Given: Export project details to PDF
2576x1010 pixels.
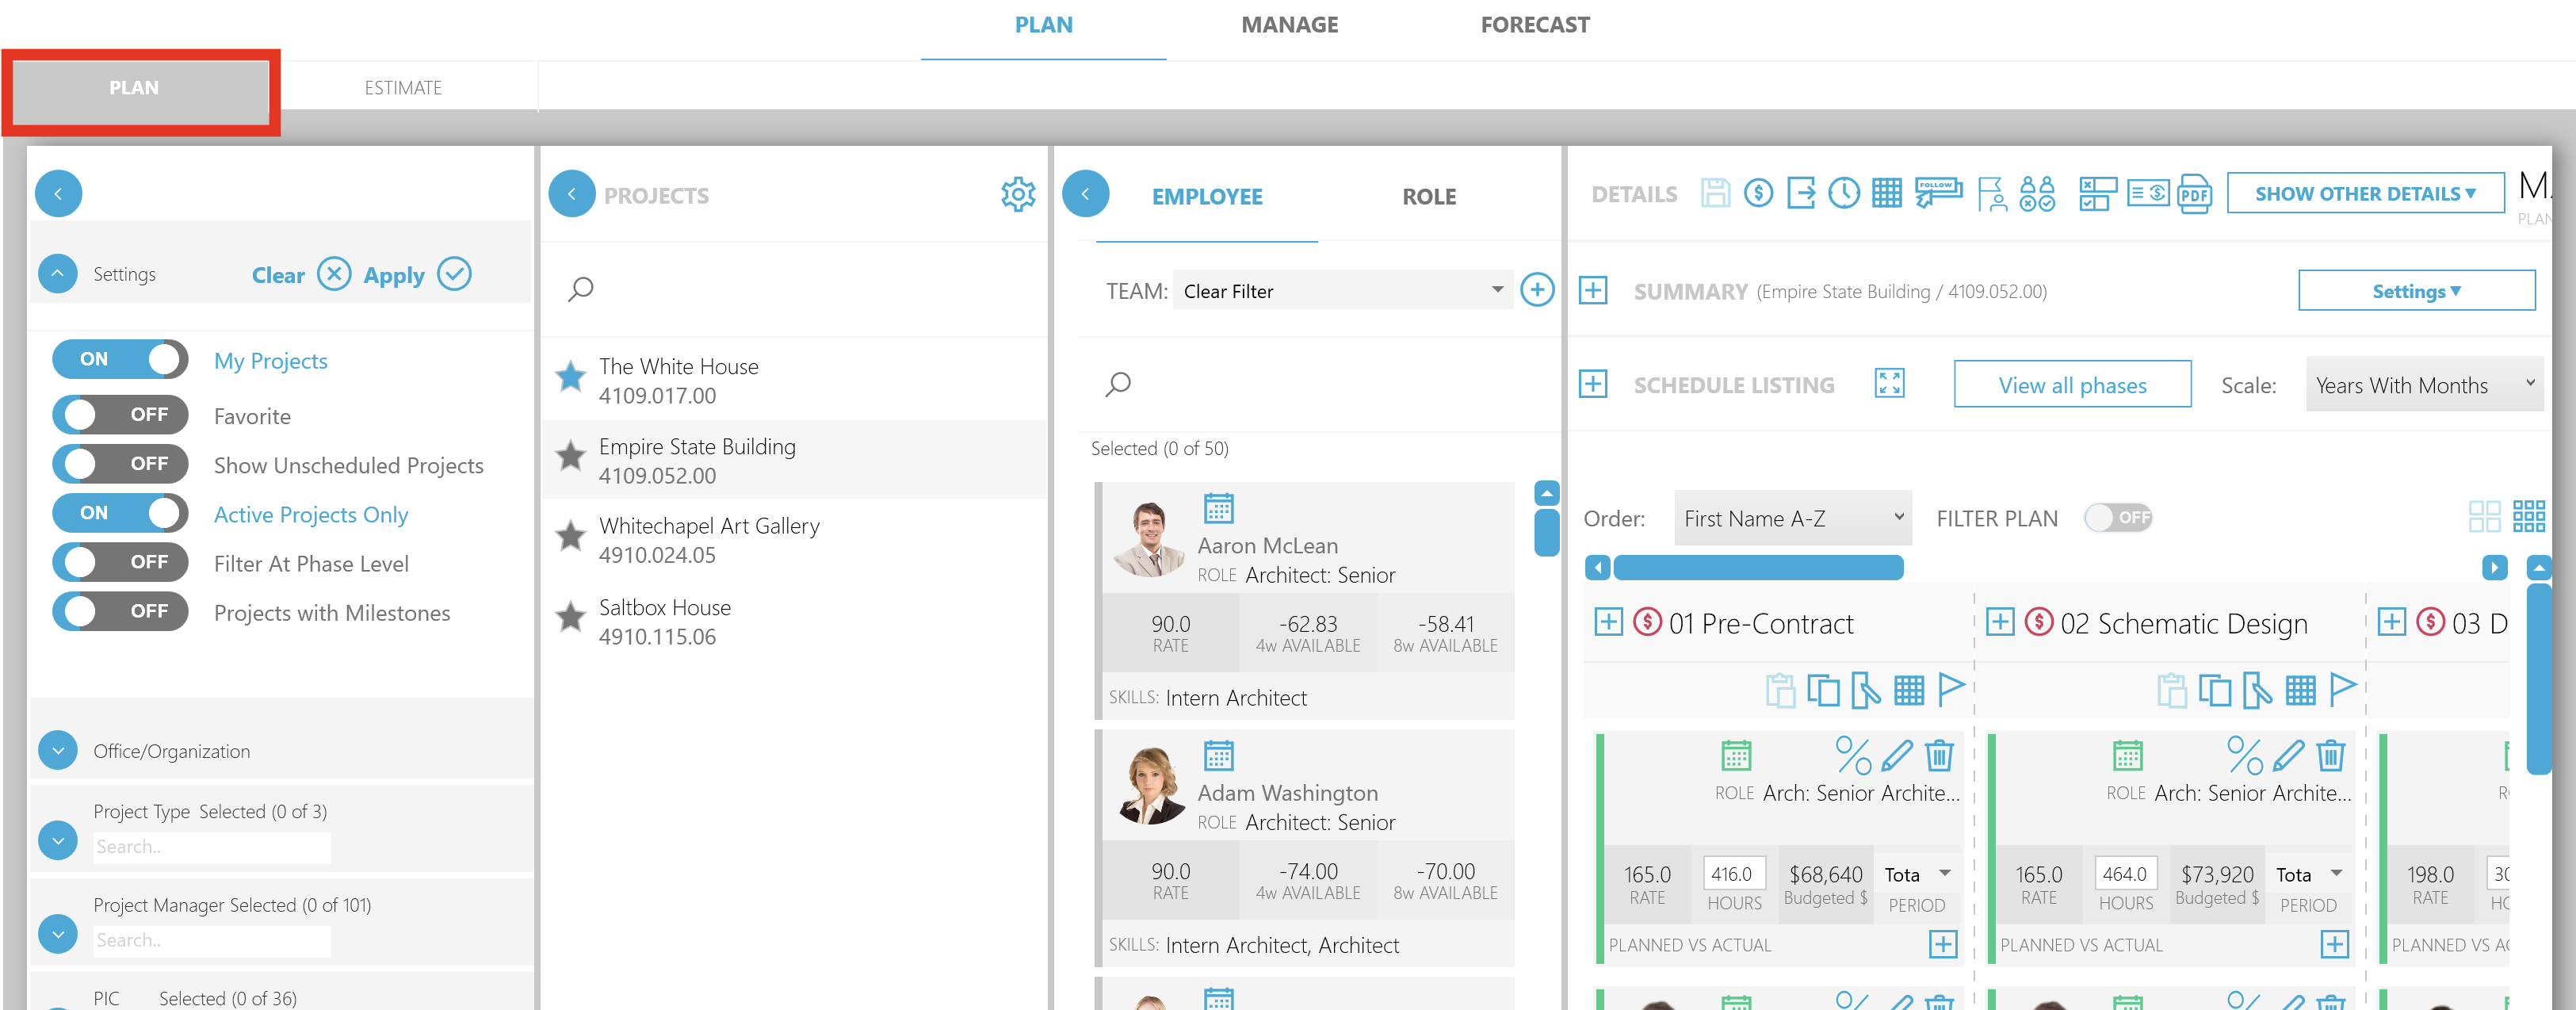Looking at the screenshot, I should [x=2196, y=193].
